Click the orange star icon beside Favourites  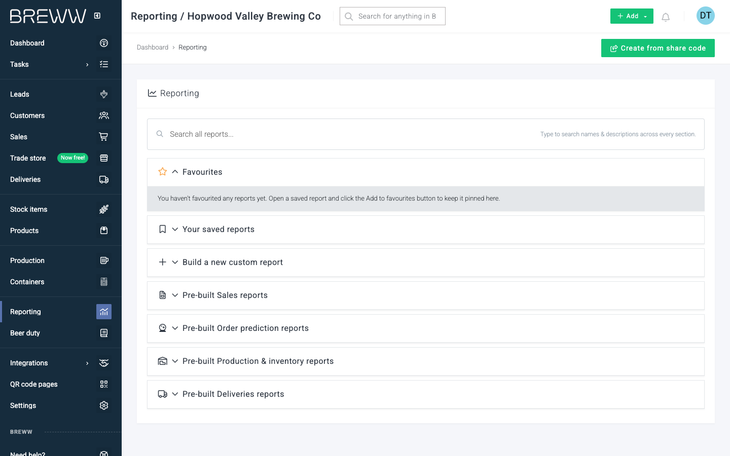162,172
